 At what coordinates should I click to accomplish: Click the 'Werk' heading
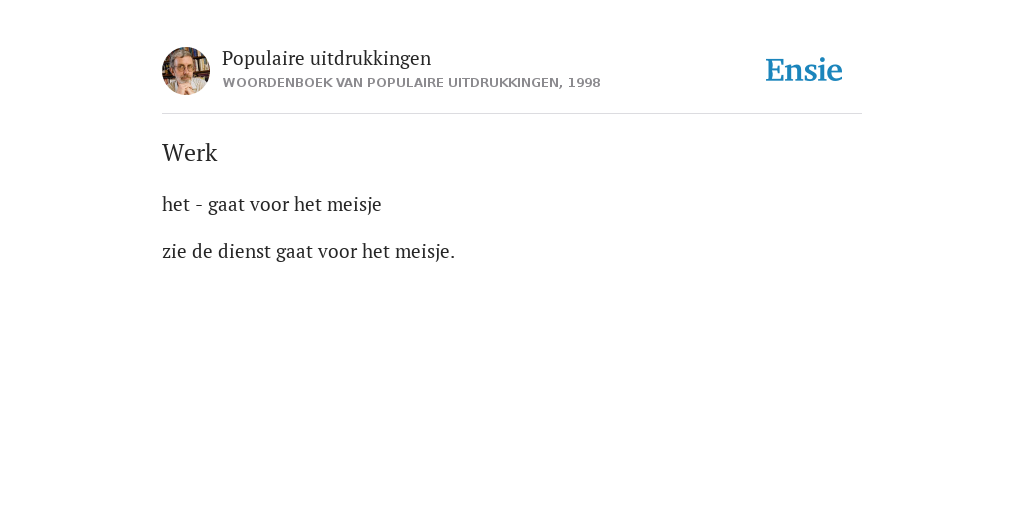tap(189, 153)
